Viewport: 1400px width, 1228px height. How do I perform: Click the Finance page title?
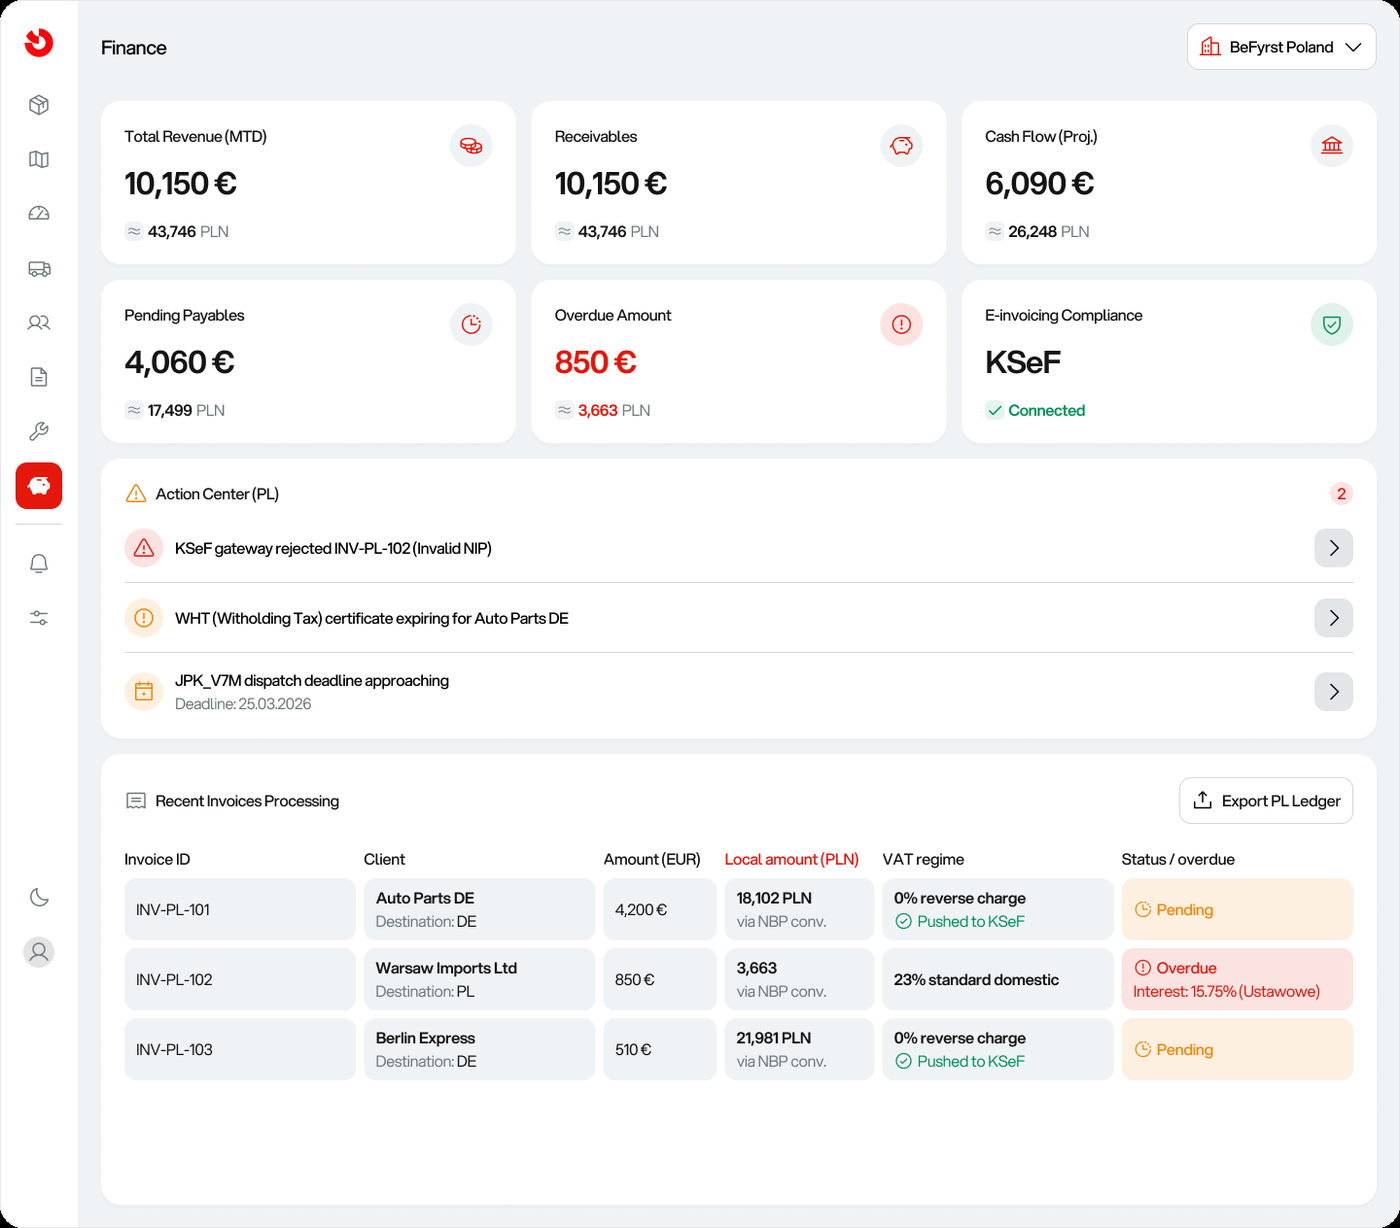pos(134,48)
